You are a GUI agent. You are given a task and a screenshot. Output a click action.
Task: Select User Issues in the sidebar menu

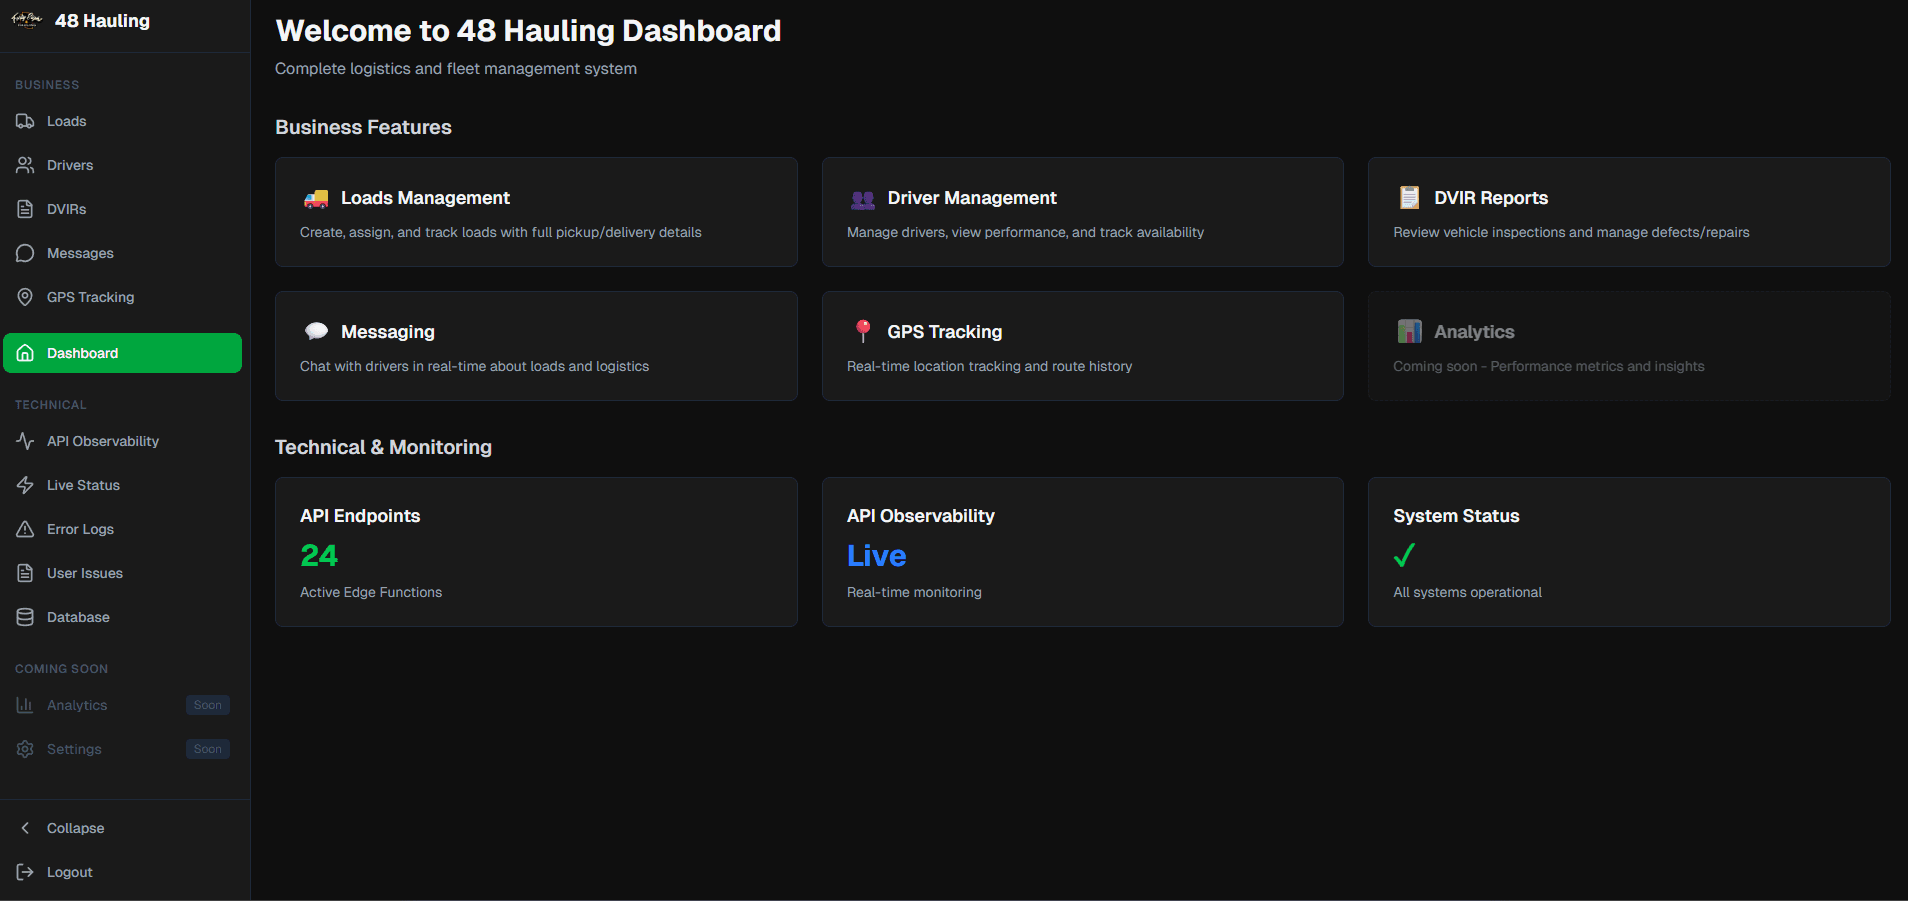click(84, 572)
